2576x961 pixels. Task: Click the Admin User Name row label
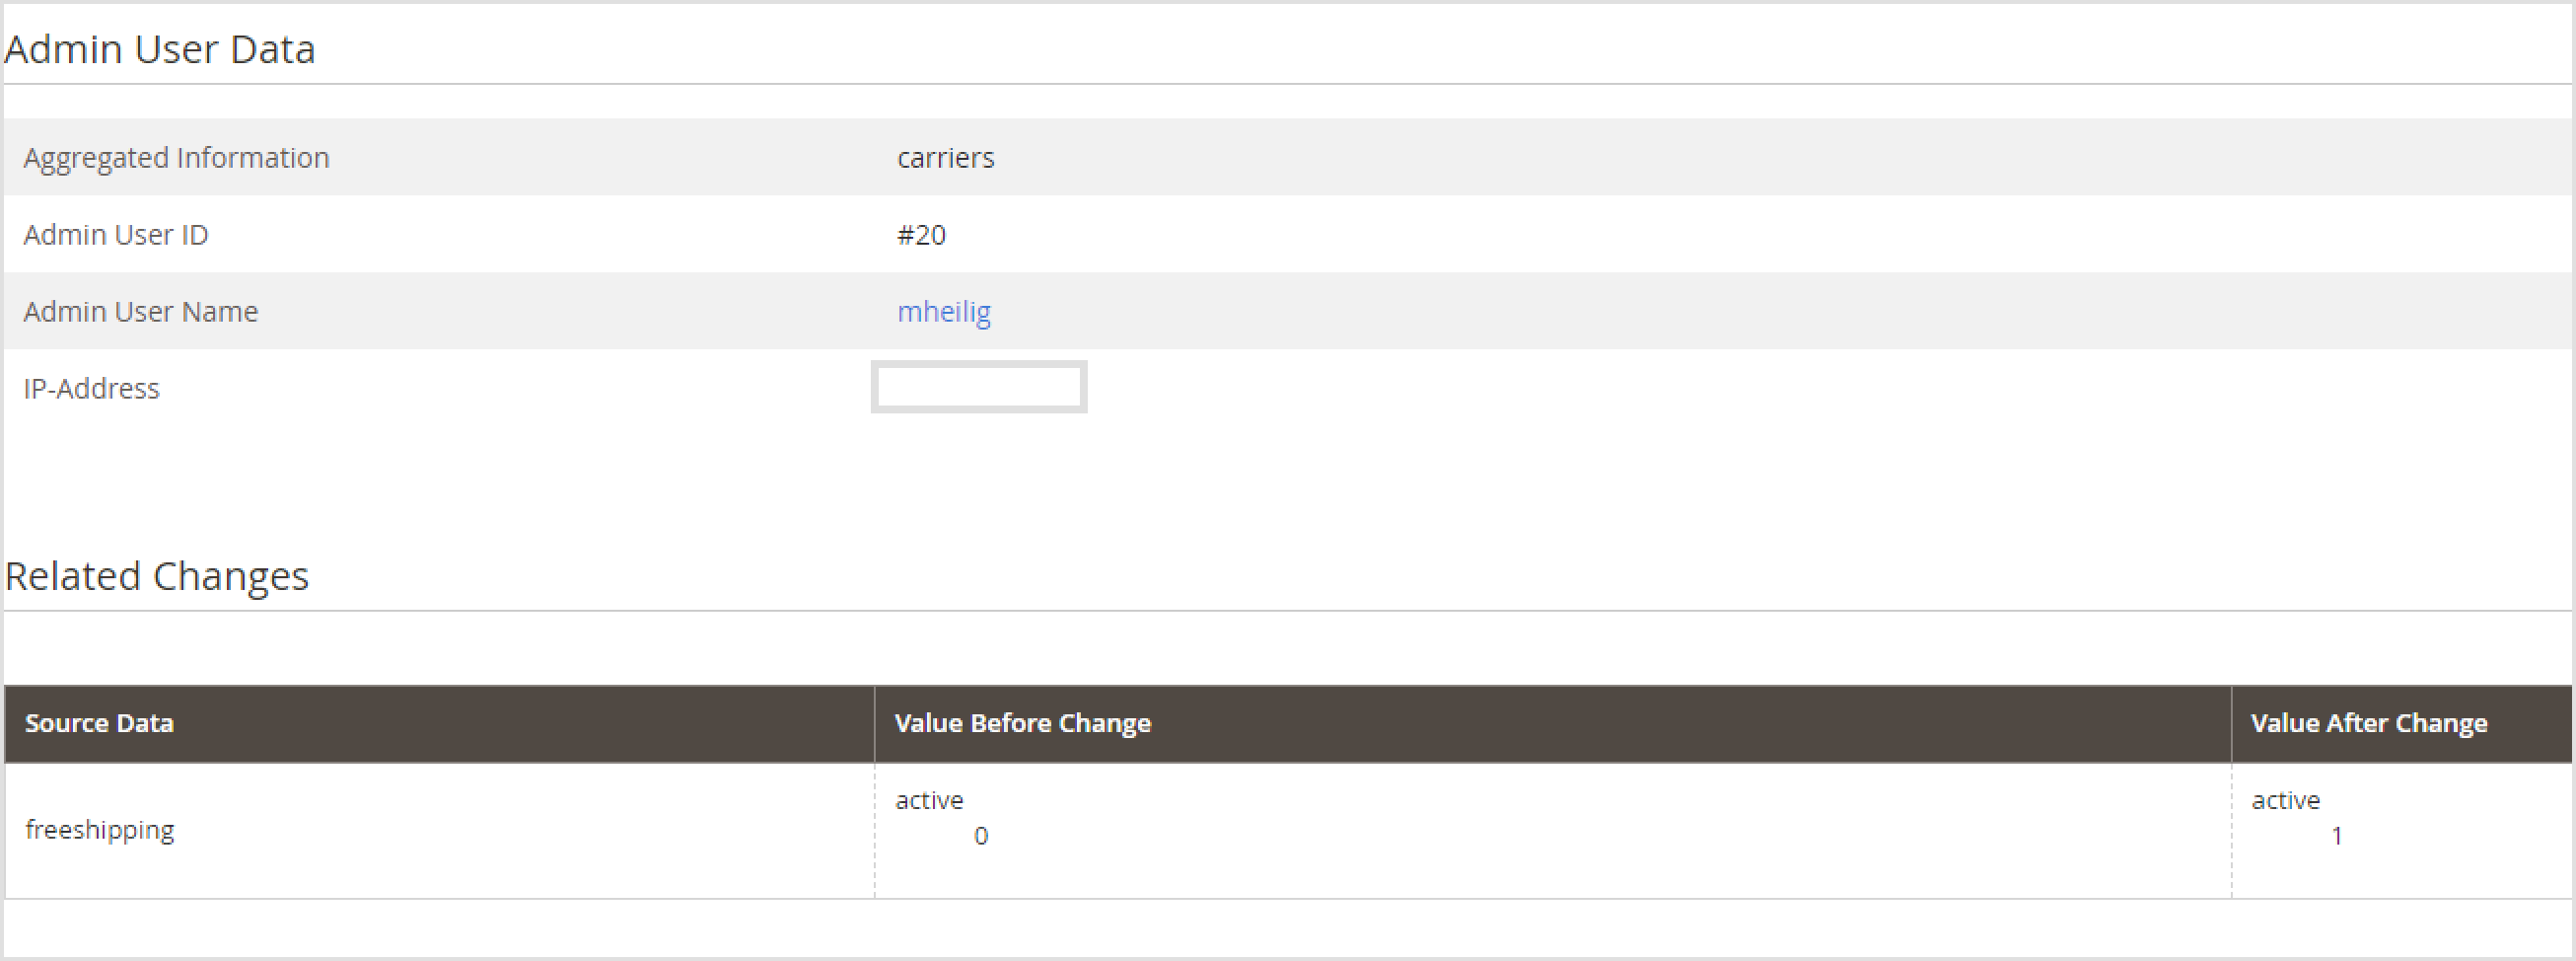pos(140,311)
